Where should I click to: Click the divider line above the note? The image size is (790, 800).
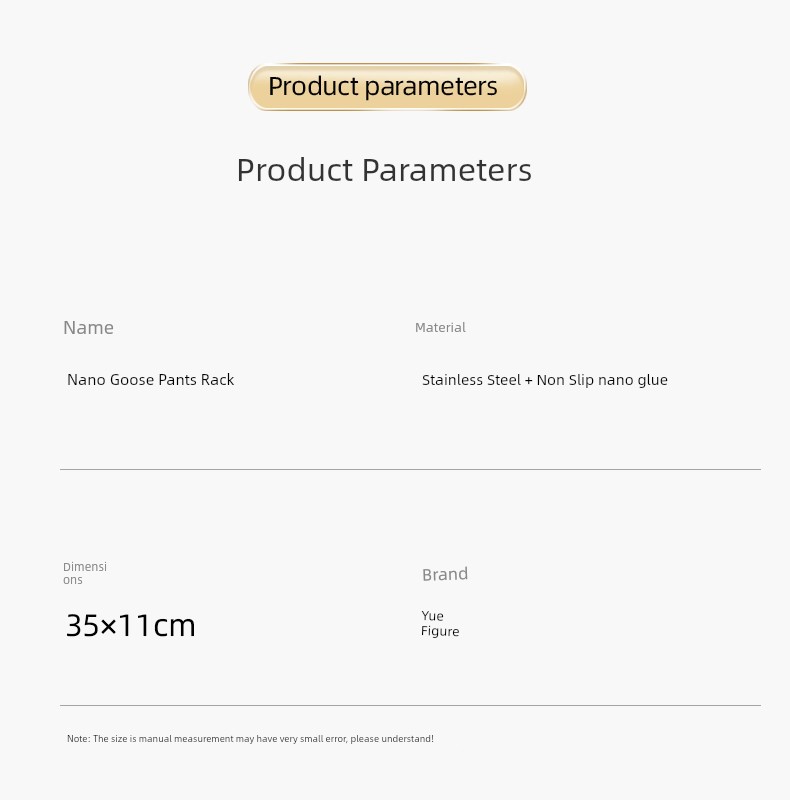[x=410, y=705]
